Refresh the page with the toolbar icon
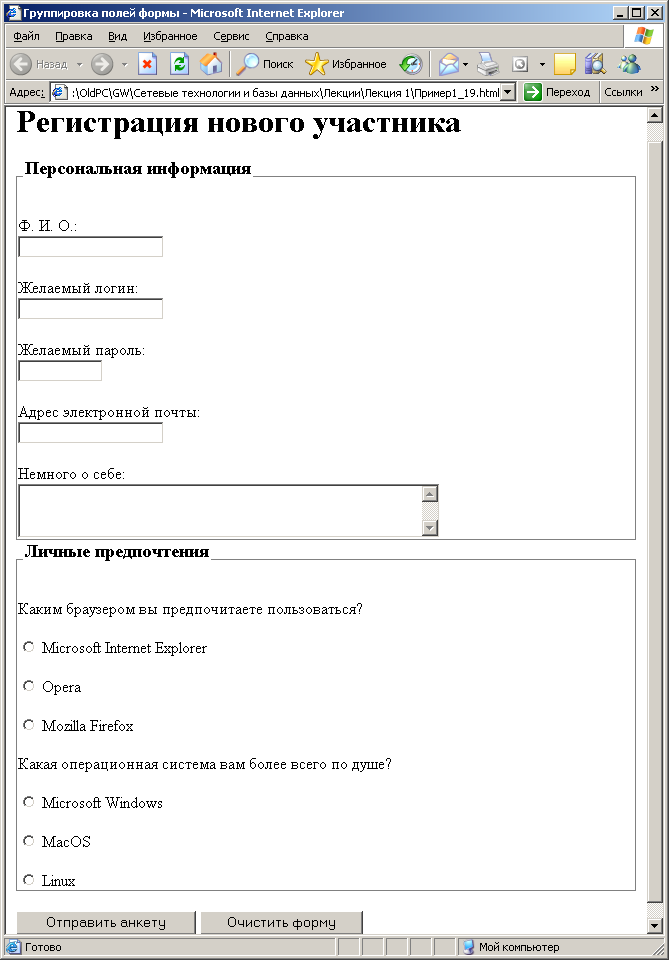 [179, 64]
